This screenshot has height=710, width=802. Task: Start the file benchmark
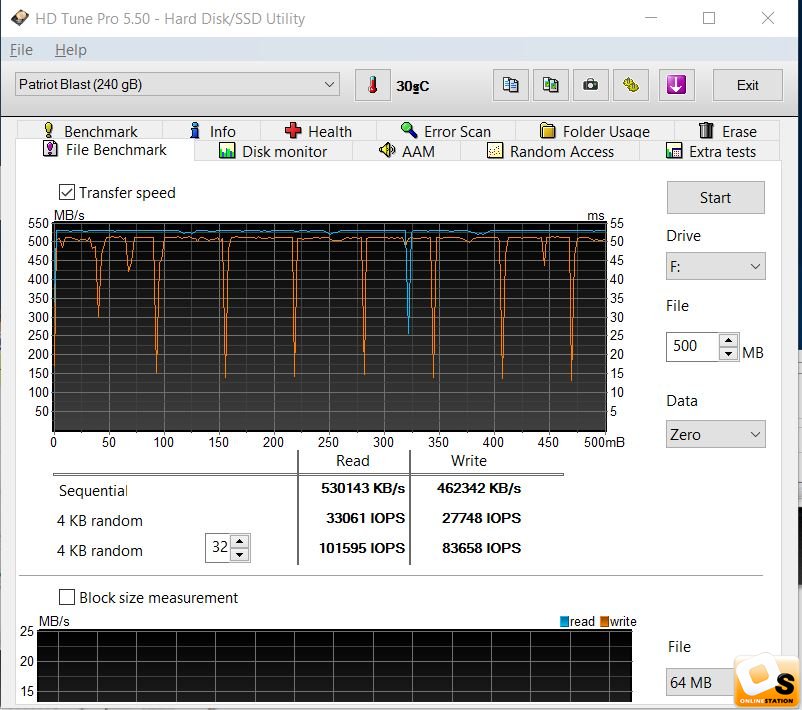(x=716, y=197)
